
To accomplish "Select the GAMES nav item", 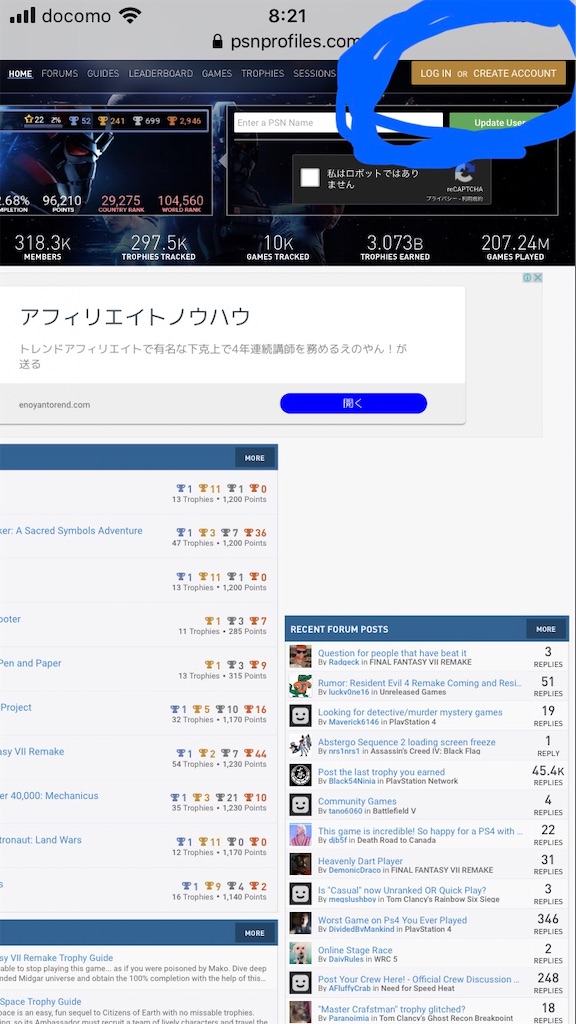I will [217, 74].
